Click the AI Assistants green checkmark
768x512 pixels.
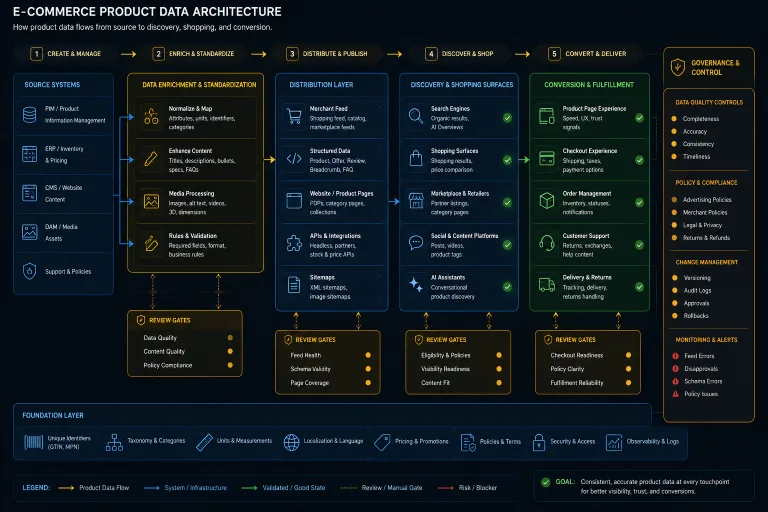507,287
